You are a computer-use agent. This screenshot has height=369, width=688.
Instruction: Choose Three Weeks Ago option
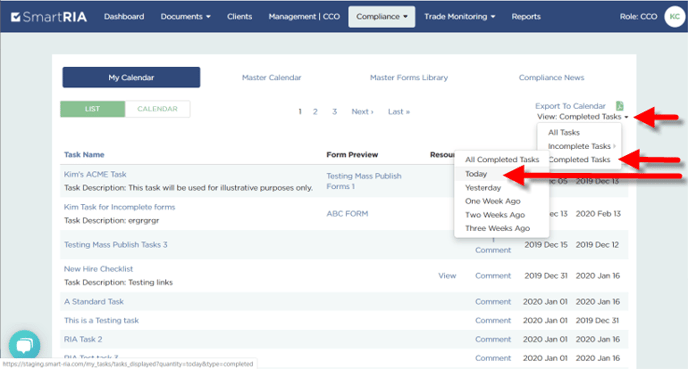[x=498, y=229]
